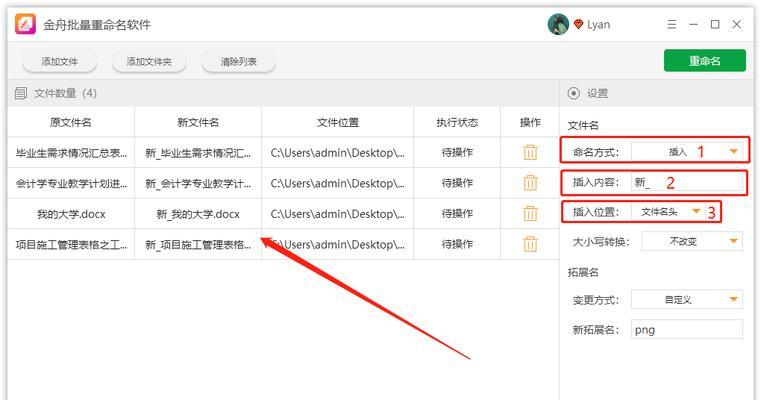Viewport: 761px width, 400px height.
Task: Delete the 我的大学.docx row with trash icon
Action: [530, 214]
